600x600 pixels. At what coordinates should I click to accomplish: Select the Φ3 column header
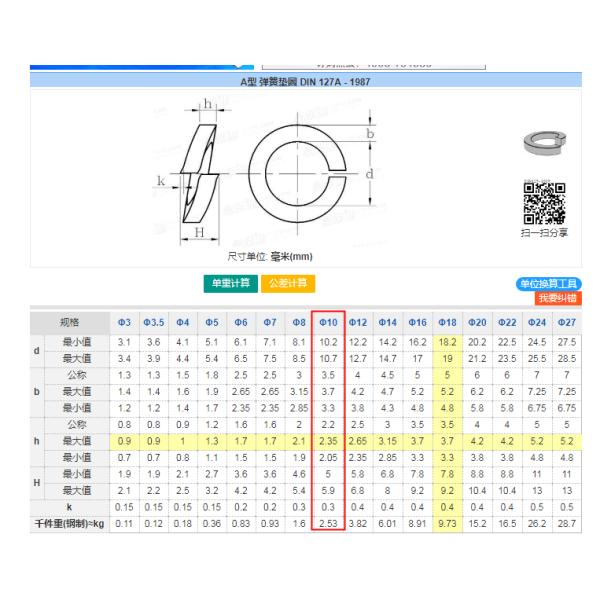125,323
